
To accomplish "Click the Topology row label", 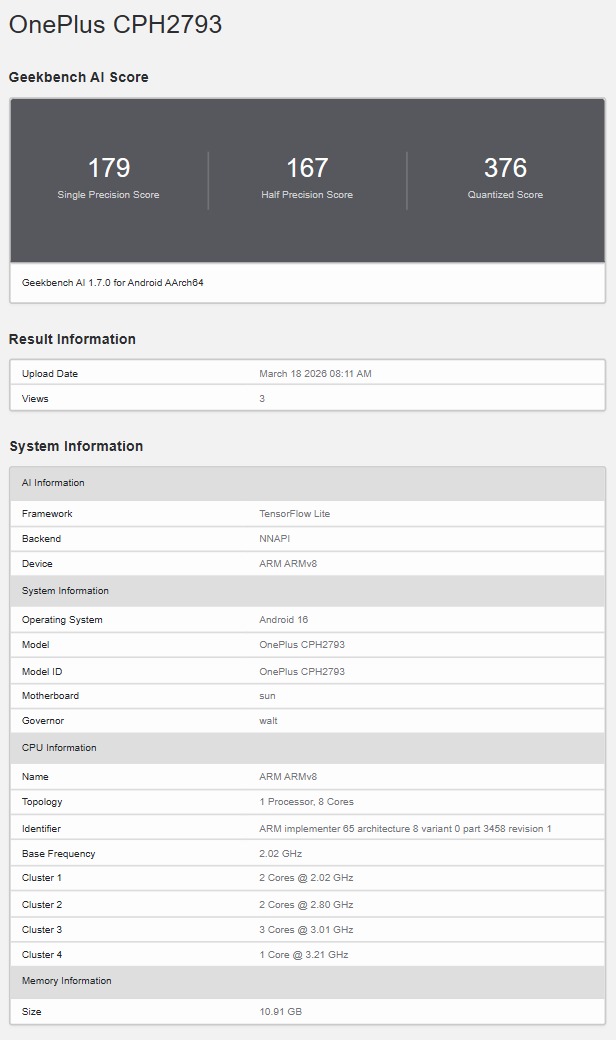I will tap(42, 802).
